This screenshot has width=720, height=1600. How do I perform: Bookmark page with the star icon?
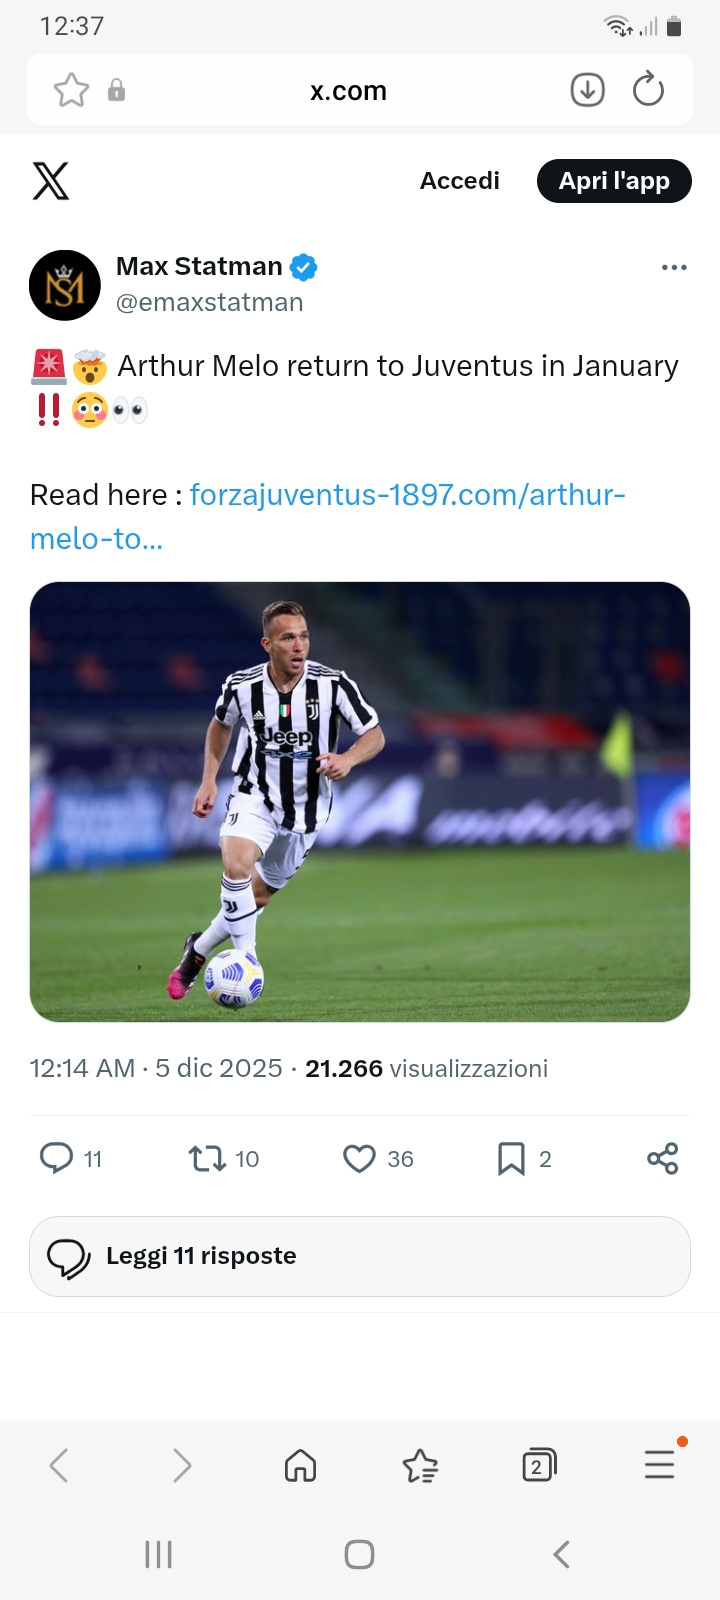click(71, 90)
